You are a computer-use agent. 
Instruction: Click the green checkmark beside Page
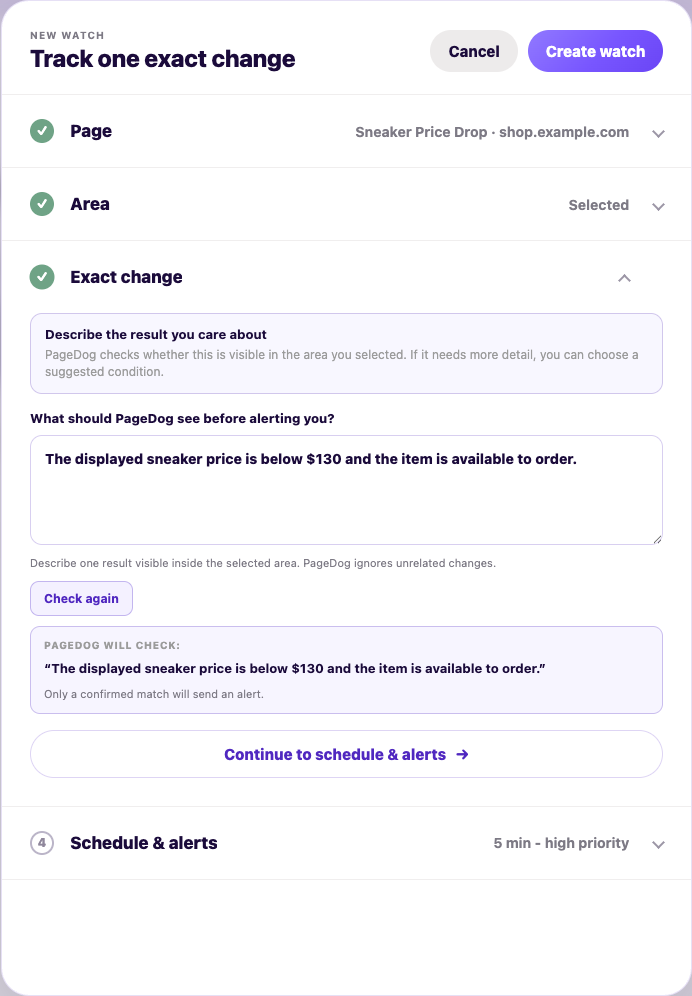point(42,131)
